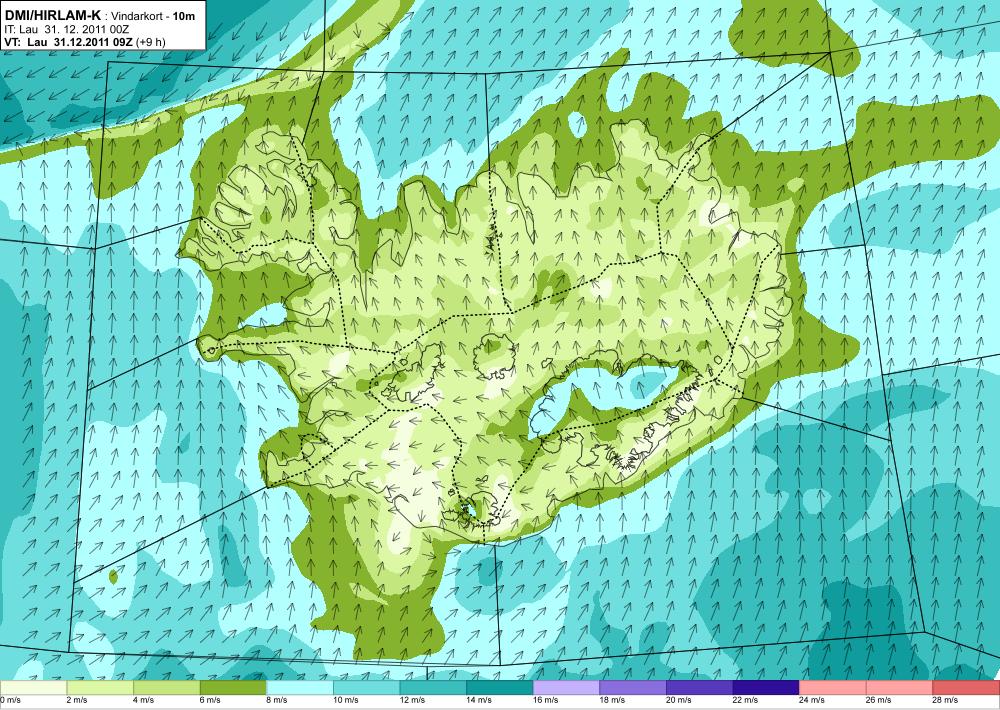
Task: Click the '18 m/s' legend label
Action: (x=612, y=700)
